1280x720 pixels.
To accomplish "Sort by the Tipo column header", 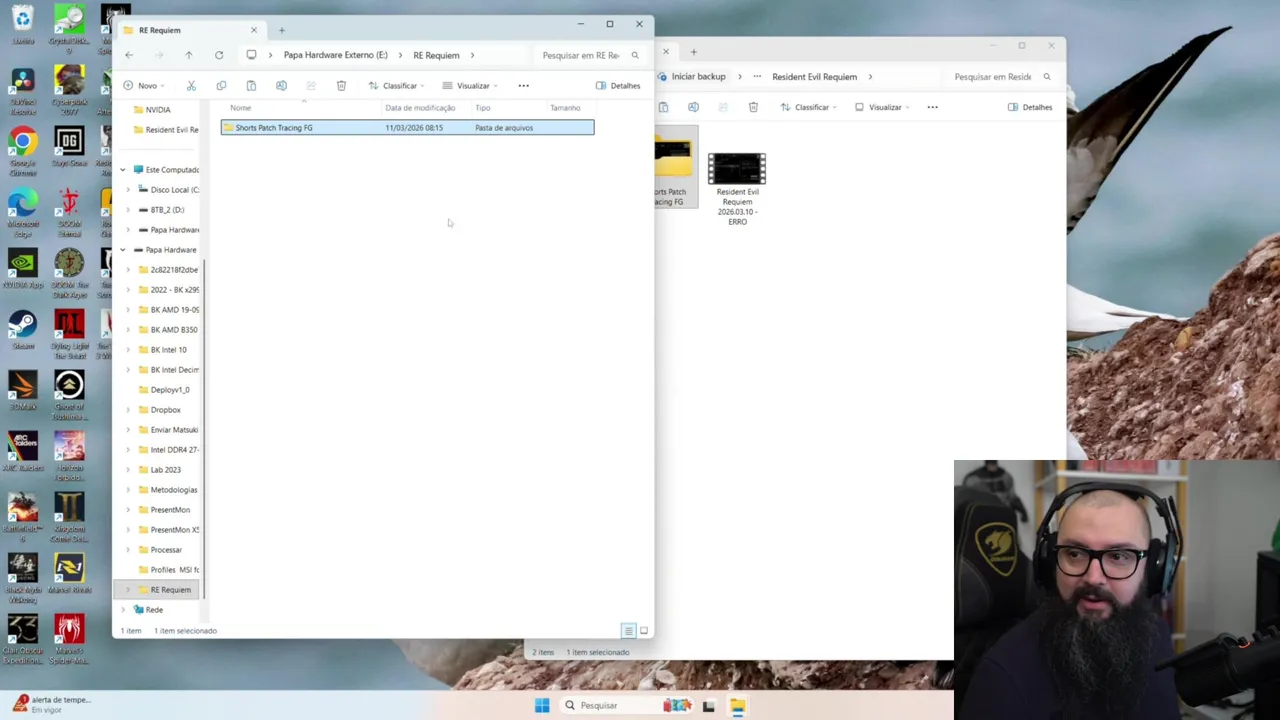I will pyautogui.click(x=483, y=108).
